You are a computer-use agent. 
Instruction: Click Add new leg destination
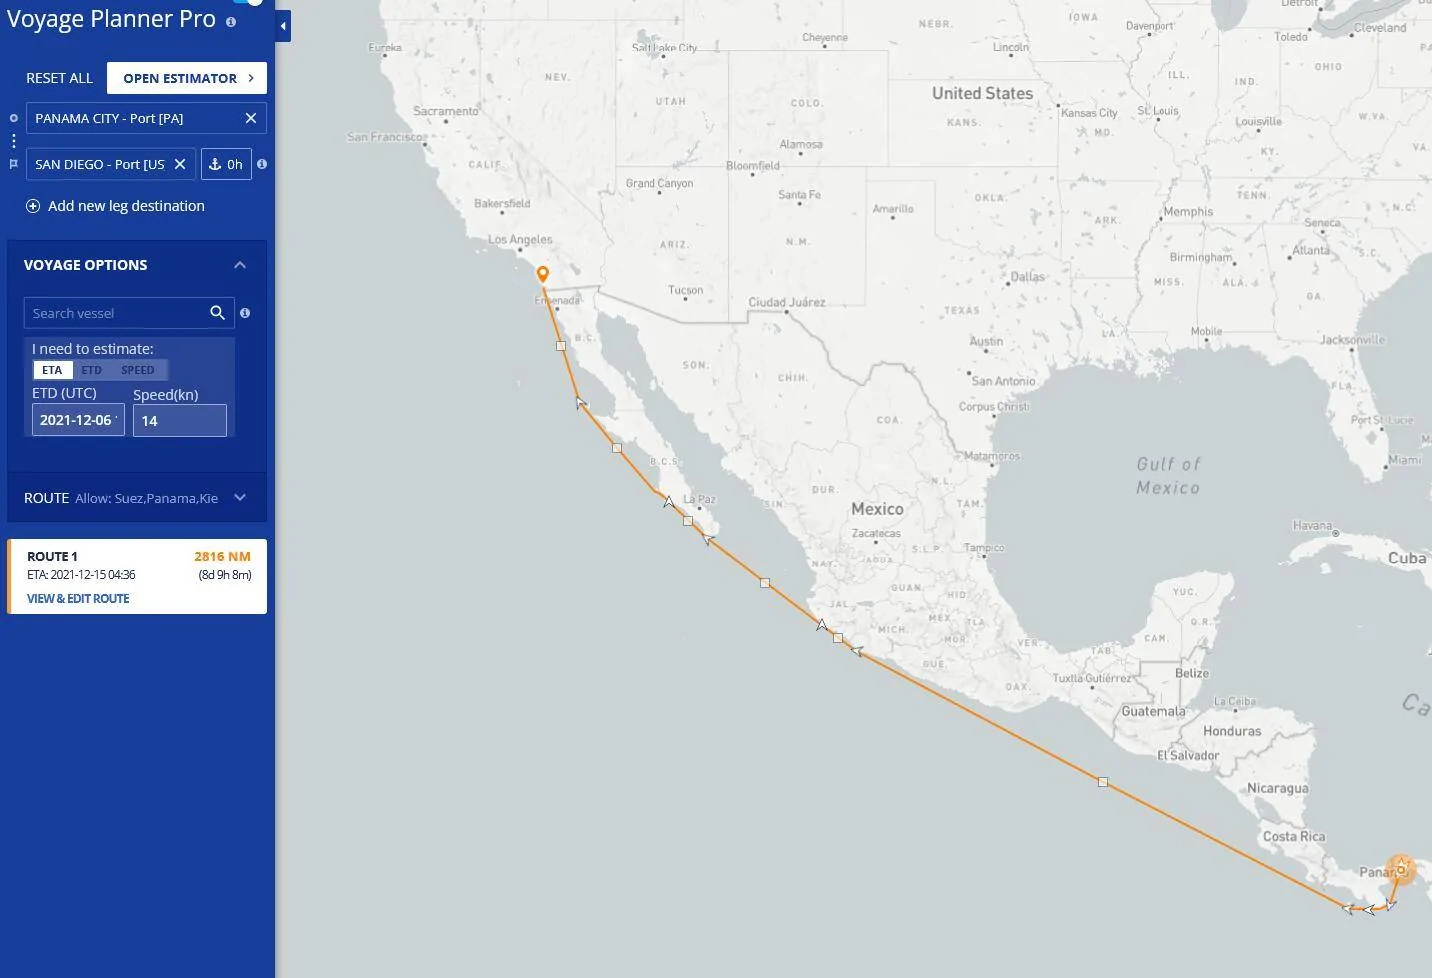click(x=126, y=206)
